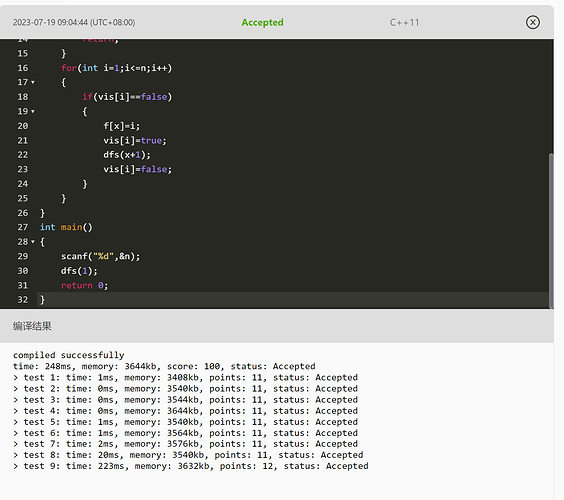Image resolution: width=564 pixels, height=500 pixels.
Task: Collapse the code fold at line 19
Action: click(33, 112)
